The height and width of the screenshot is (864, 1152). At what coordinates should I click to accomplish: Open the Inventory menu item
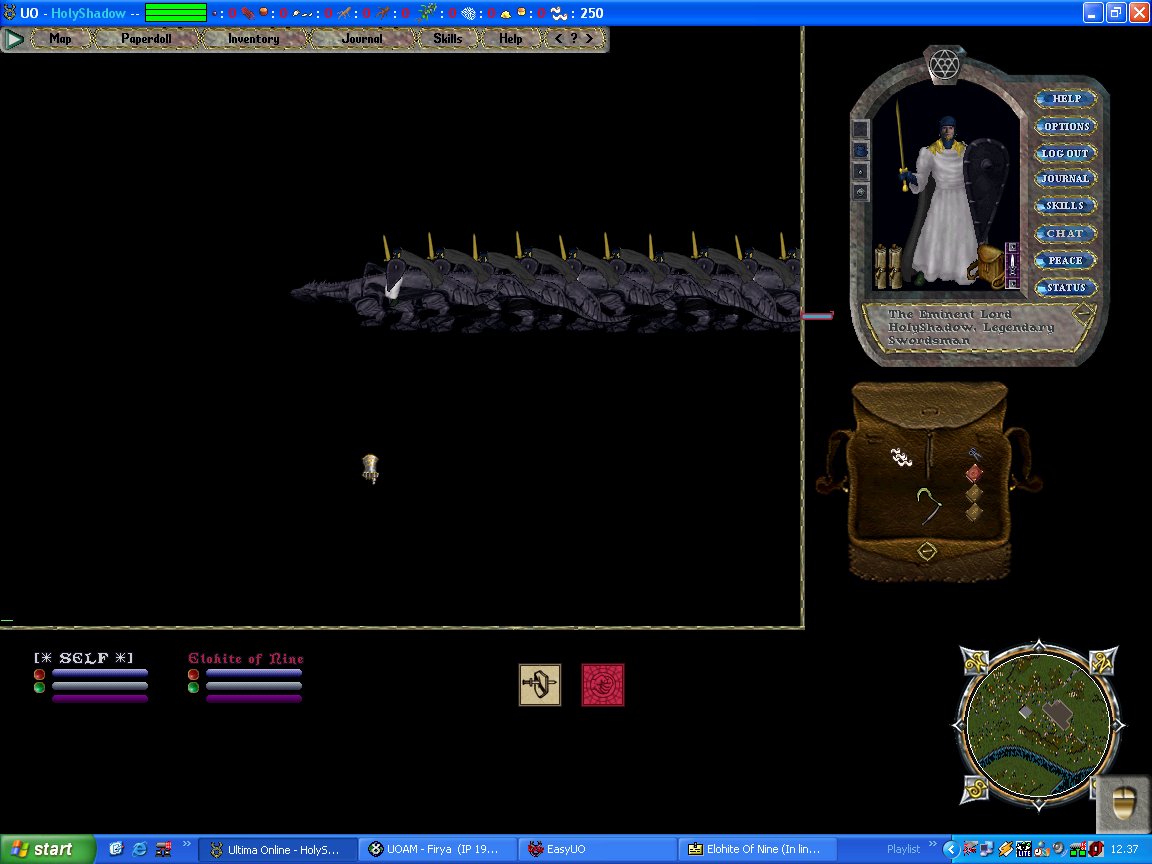pyautogui.click(x=253, y=39)
